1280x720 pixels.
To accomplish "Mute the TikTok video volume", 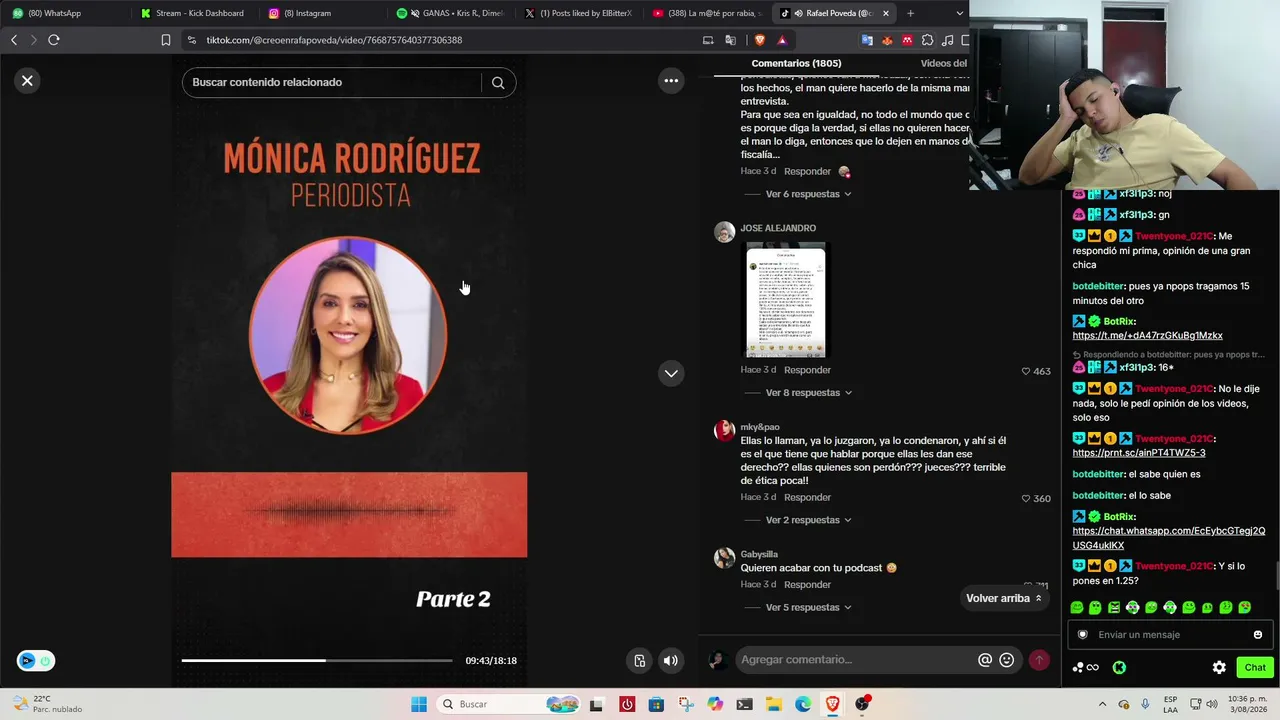I will (671, 660).
